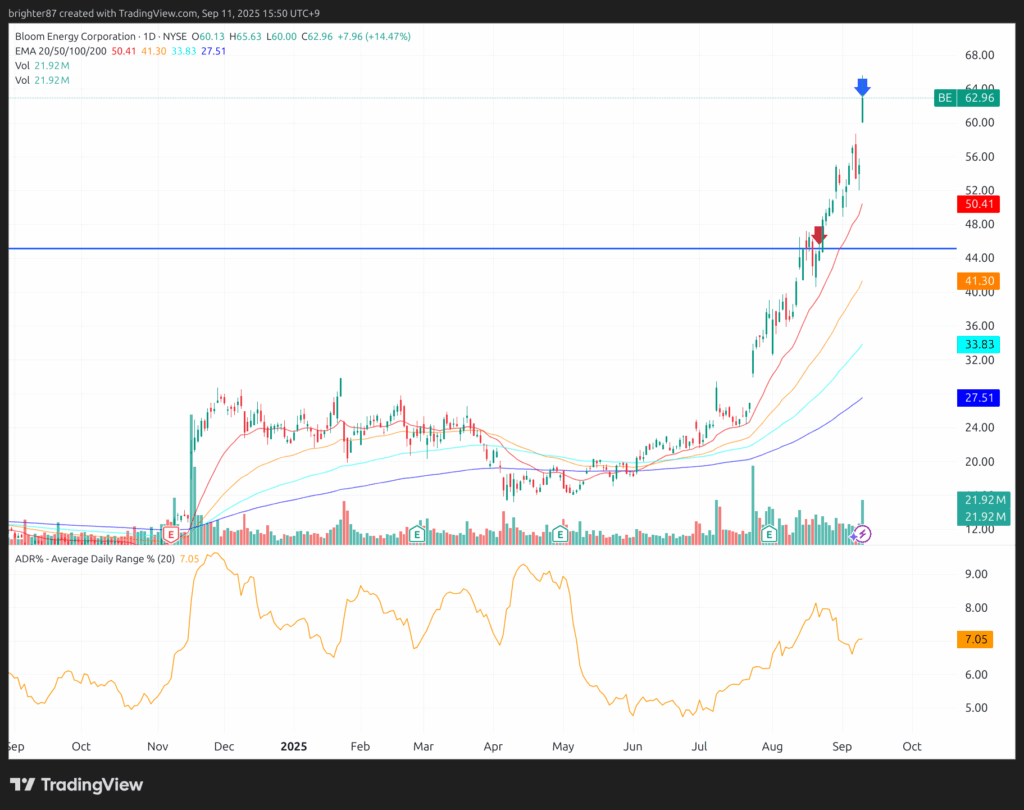Image resolution: width=1024 pixels, height=810 pixels.
Task: Click the 6.00 label on ADR axis
Action: point(976,675)
